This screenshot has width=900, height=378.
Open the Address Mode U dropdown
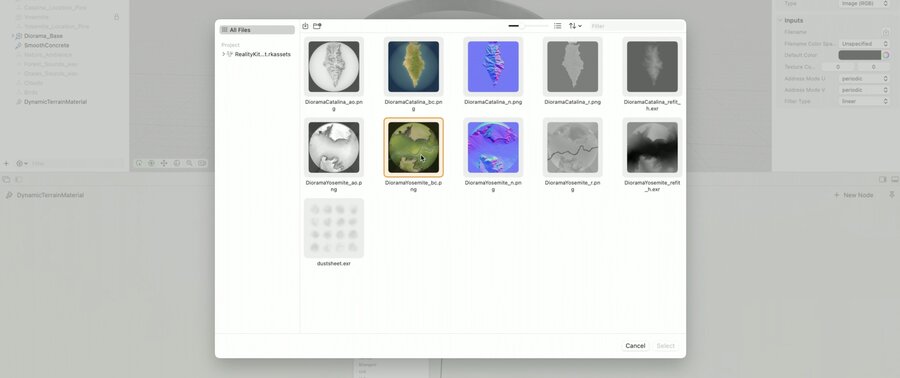(864, 78)
